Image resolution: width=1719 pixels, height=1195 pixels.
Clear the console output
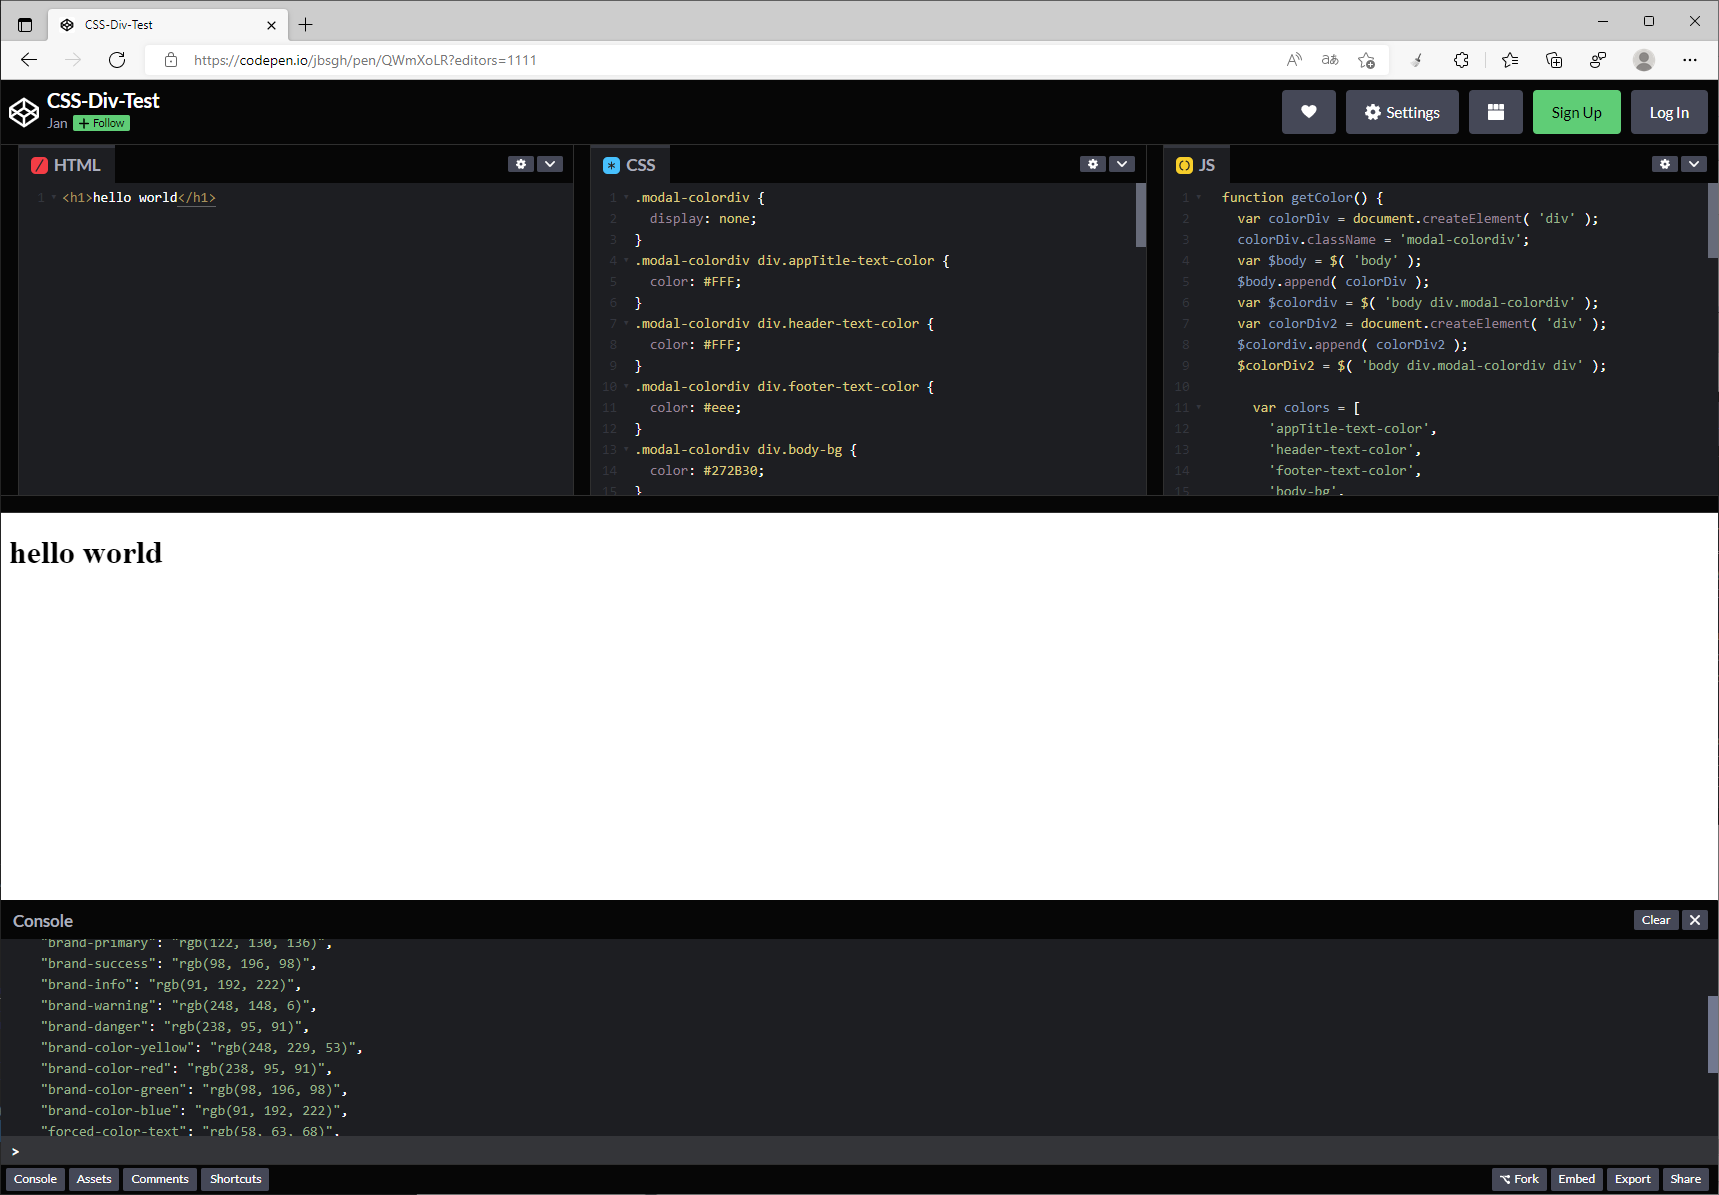[1655, 919]
